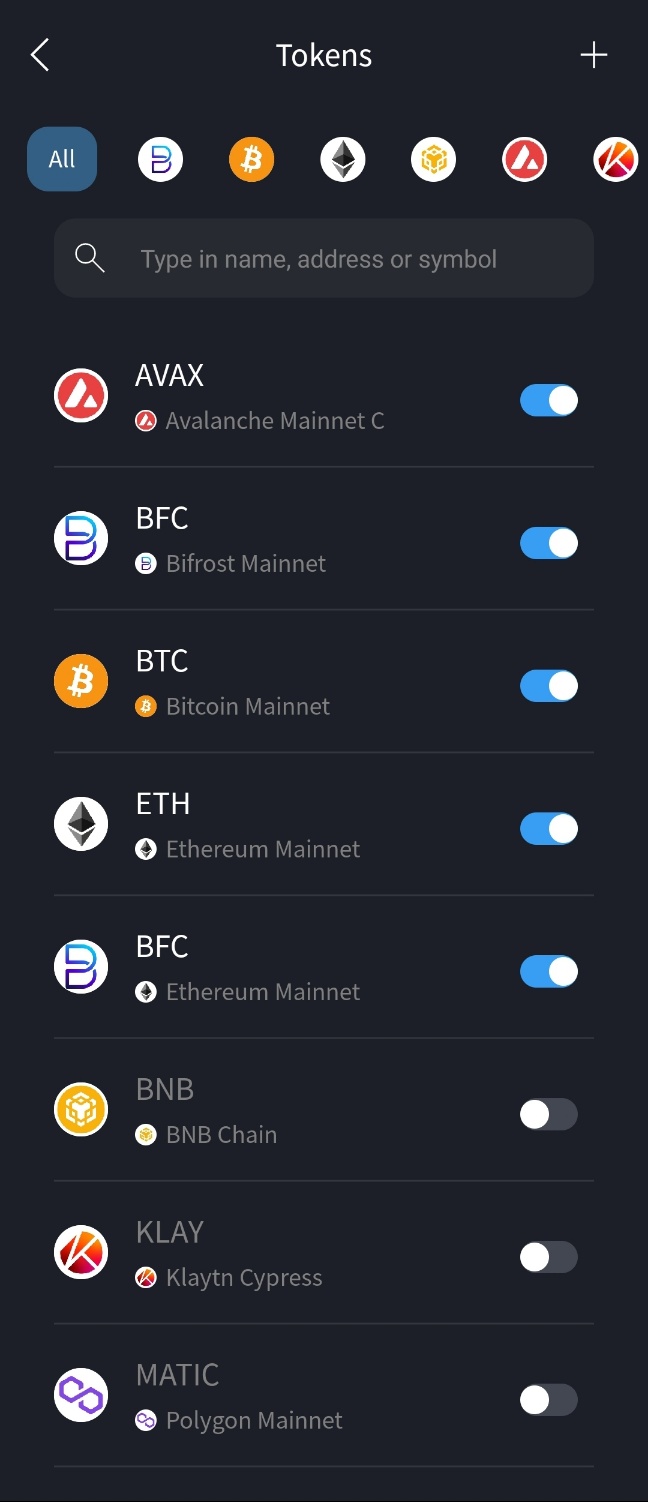This screenshot has height=1502, width=648.
Task: Tap the MATIC Polygon token logo
Action: point(81,1395)
